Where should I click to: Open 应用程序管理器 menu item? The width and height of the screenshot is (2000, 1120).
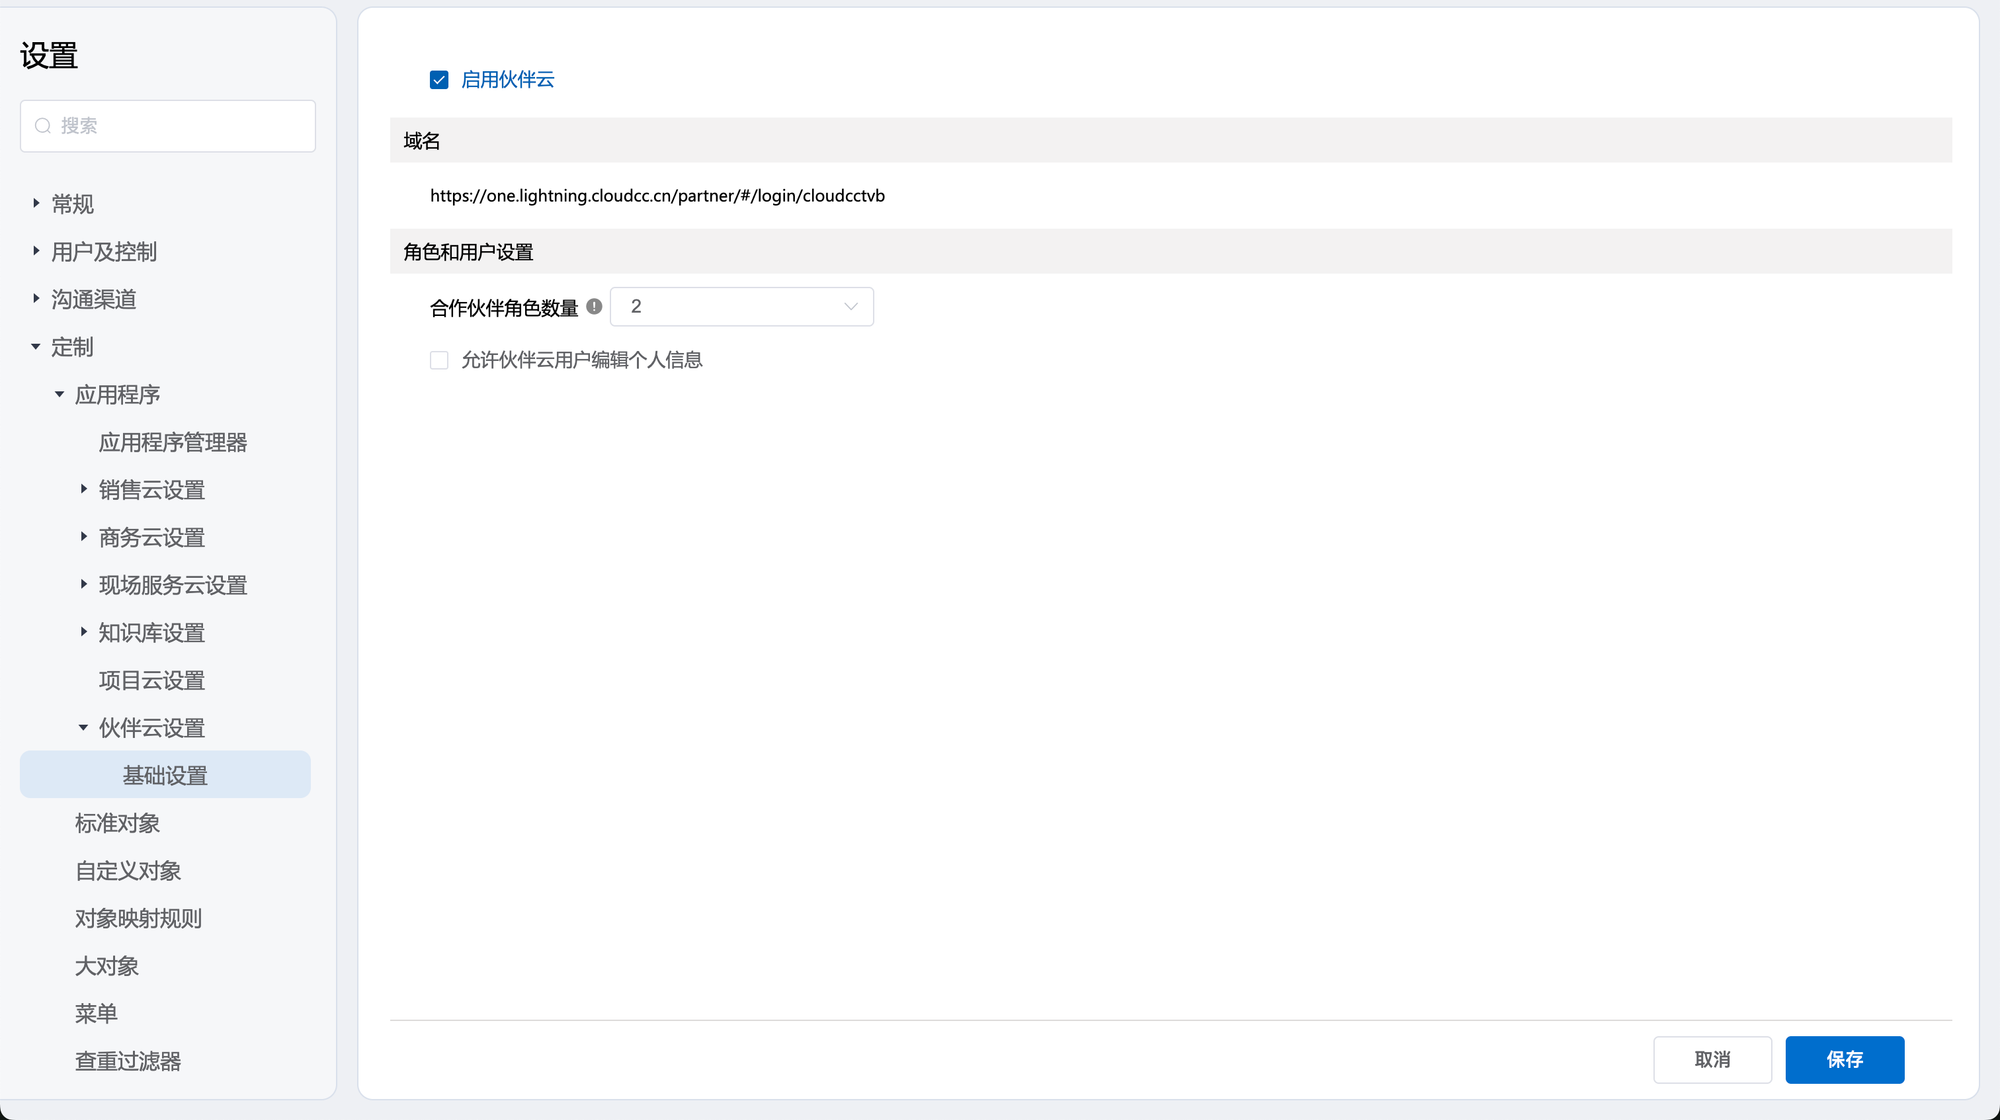point(172,443)
